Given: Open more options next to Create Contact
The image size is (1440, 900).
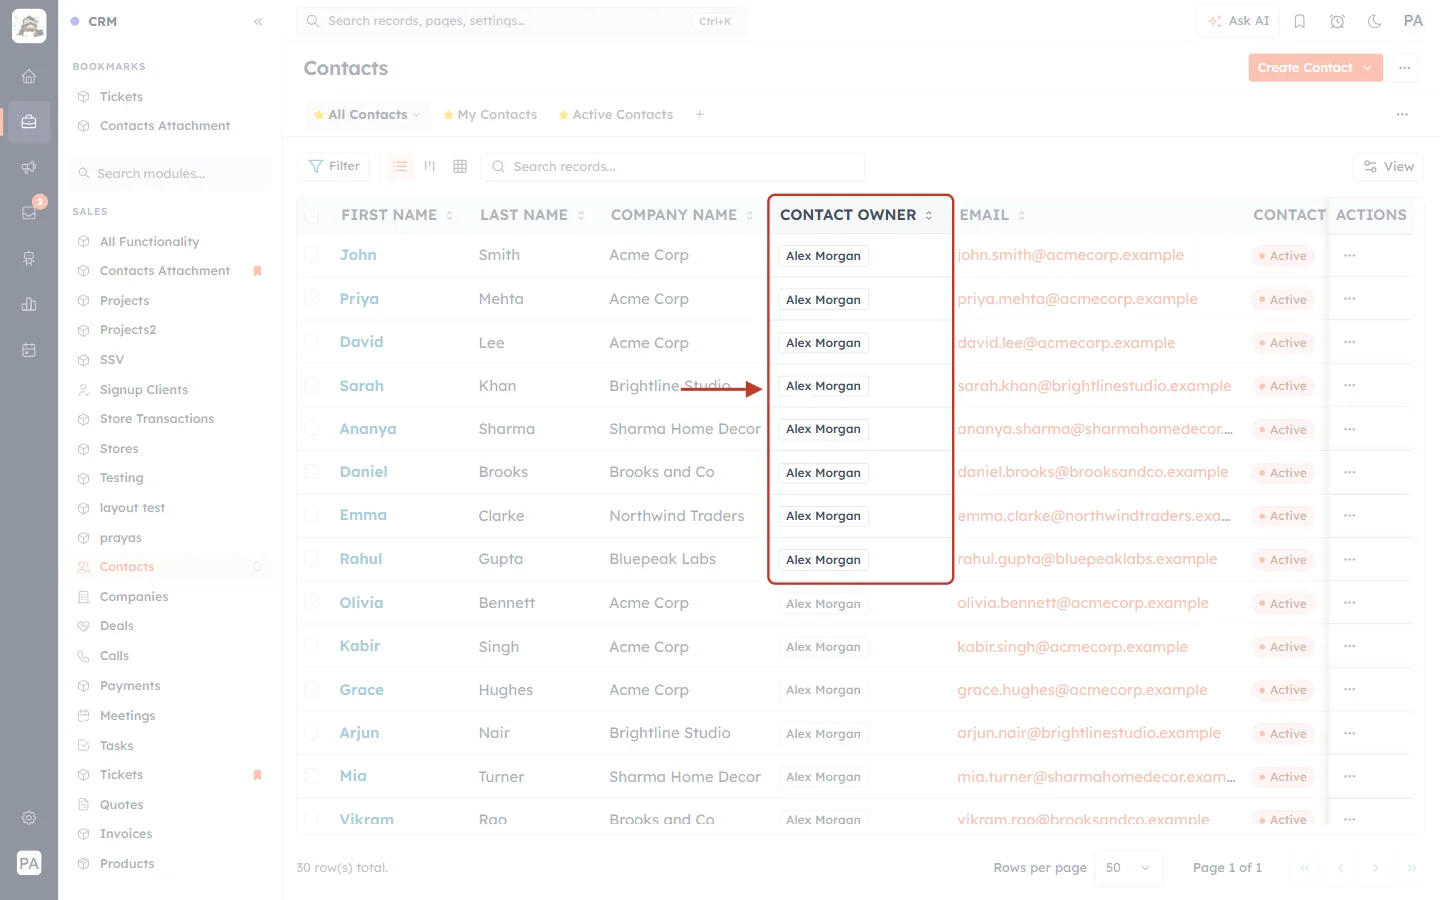Looking at the screenshot, I should click(1405, 68).
